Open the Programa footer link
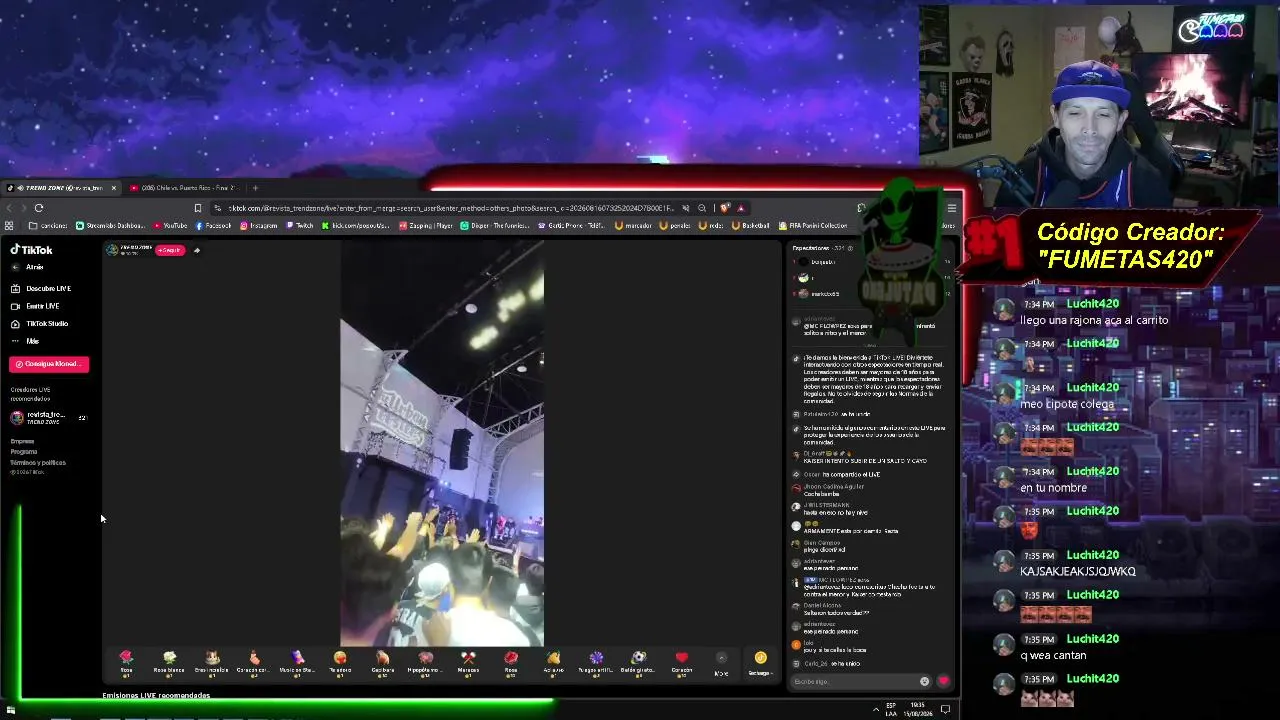The height and width of the screenshot is (720, 1280). point(24,452)
